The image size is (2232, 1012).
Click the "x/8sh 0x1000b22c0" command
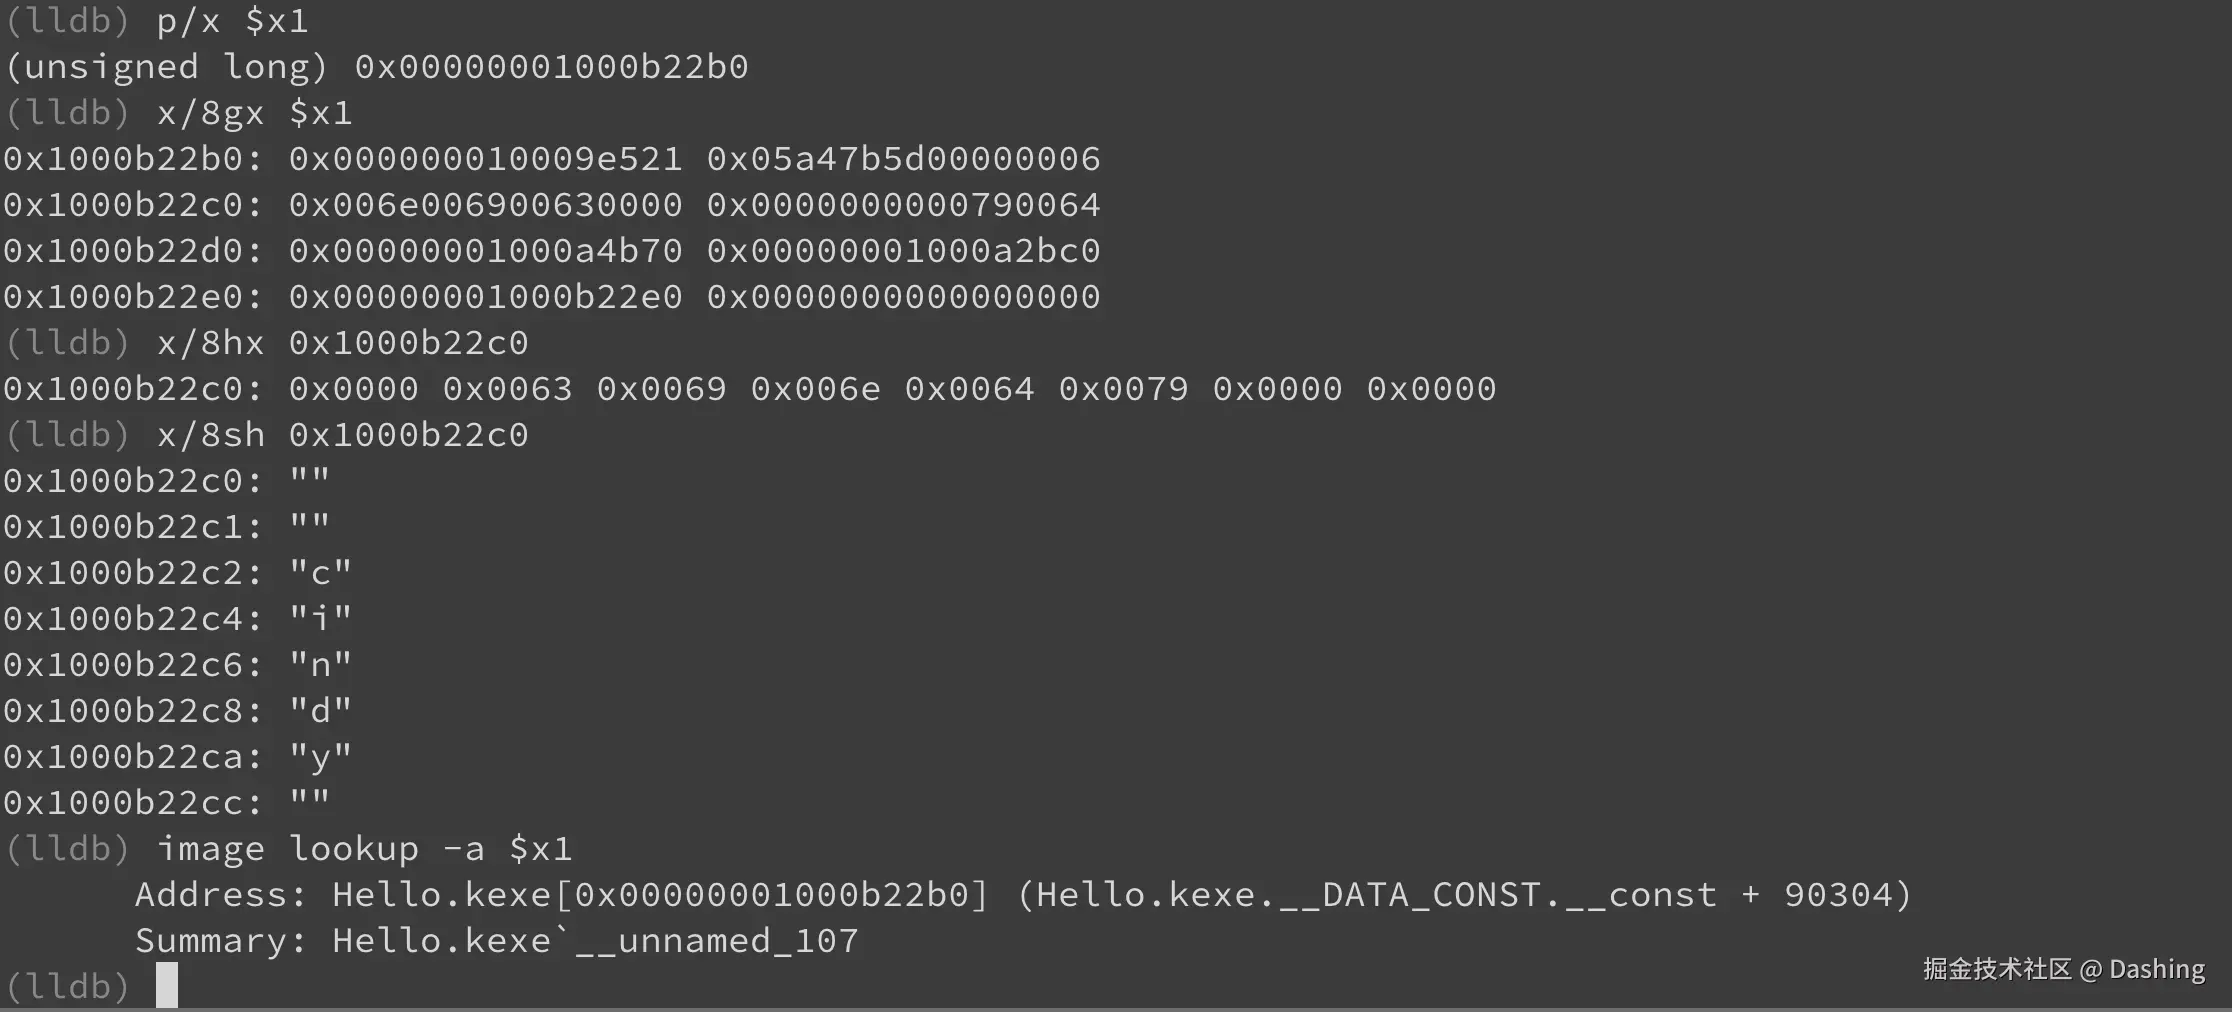coord(342,435)
